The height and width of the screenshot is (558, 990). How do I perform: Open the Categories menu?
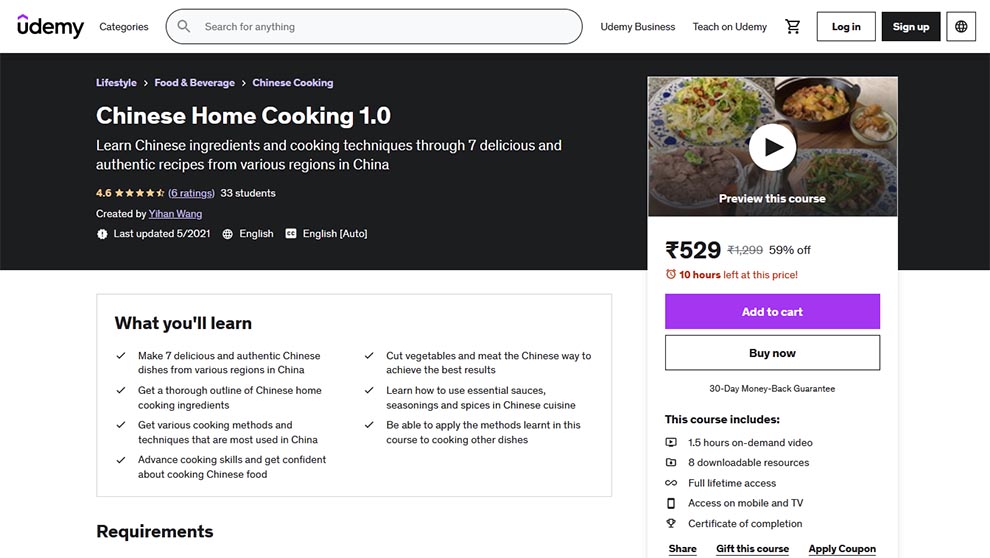click(124, 27)
